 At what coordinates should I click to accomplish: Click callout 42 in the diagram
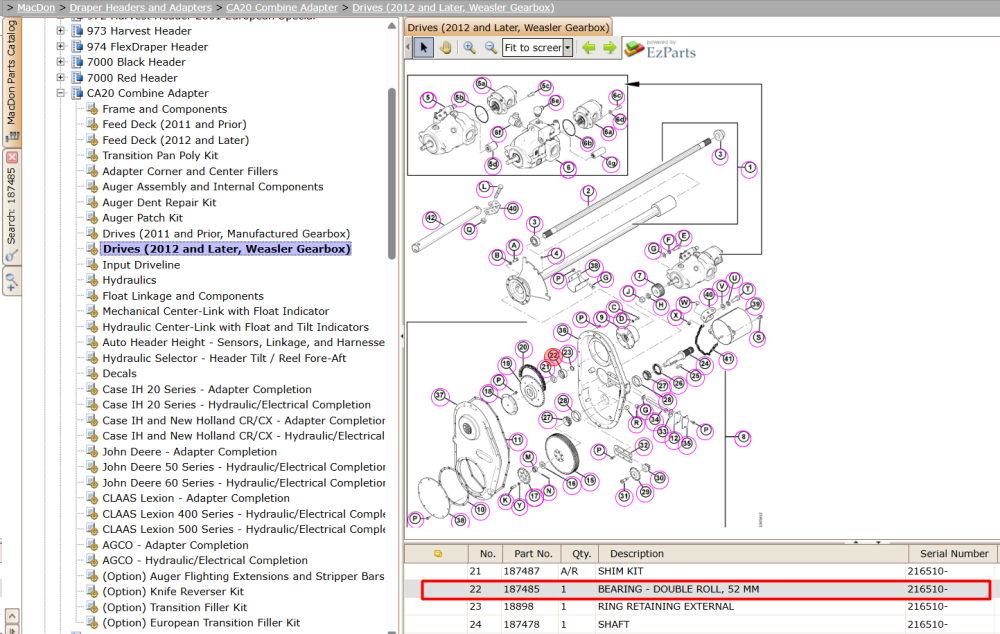coord(431,218)
